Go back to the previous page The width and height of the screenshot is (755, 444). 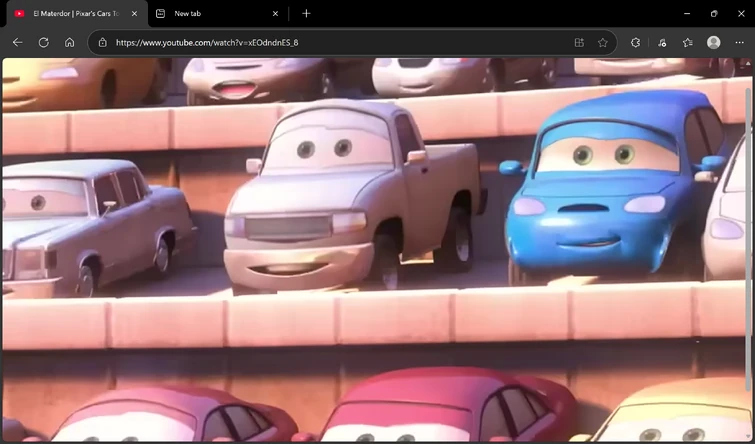(x=17, y=42)
